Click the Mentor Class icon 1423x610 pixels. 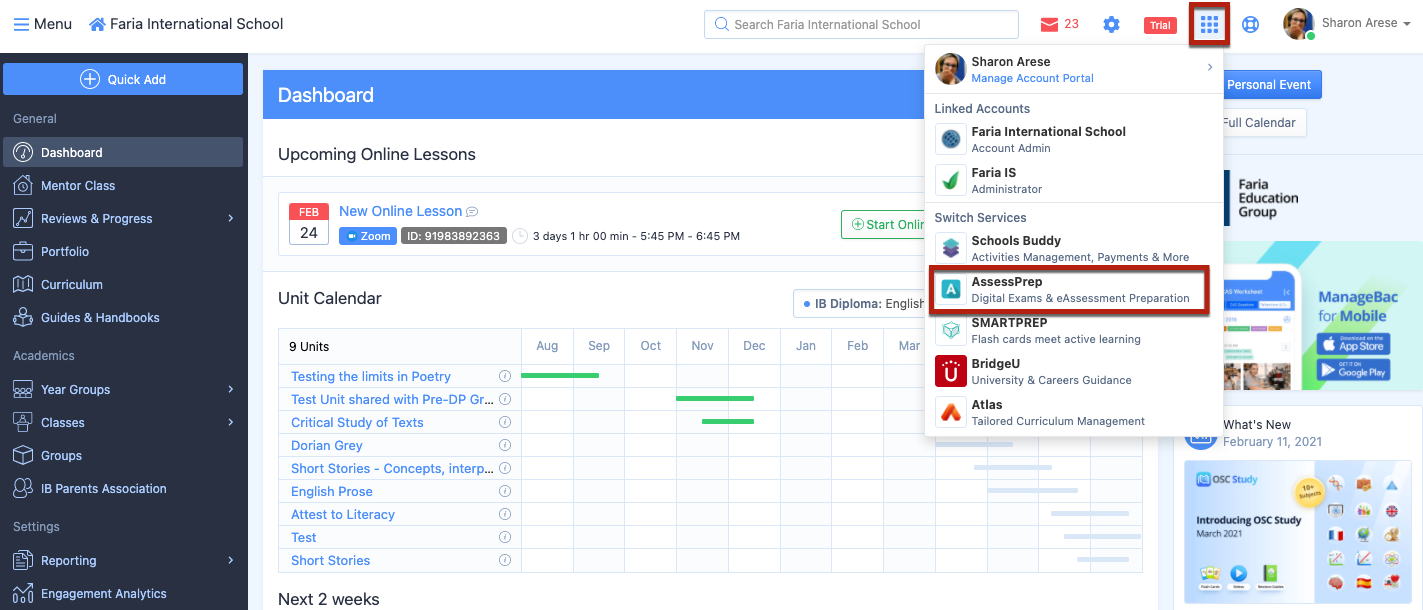point(23,185)
